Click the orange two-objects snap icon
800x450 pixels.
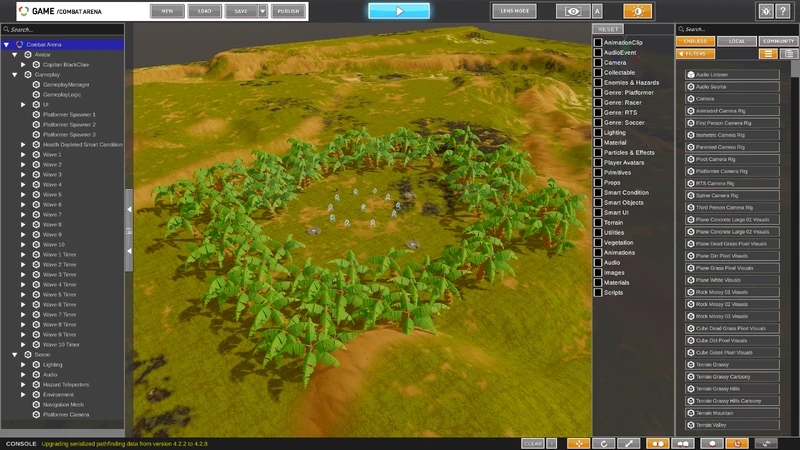click(x=658, y=443)
